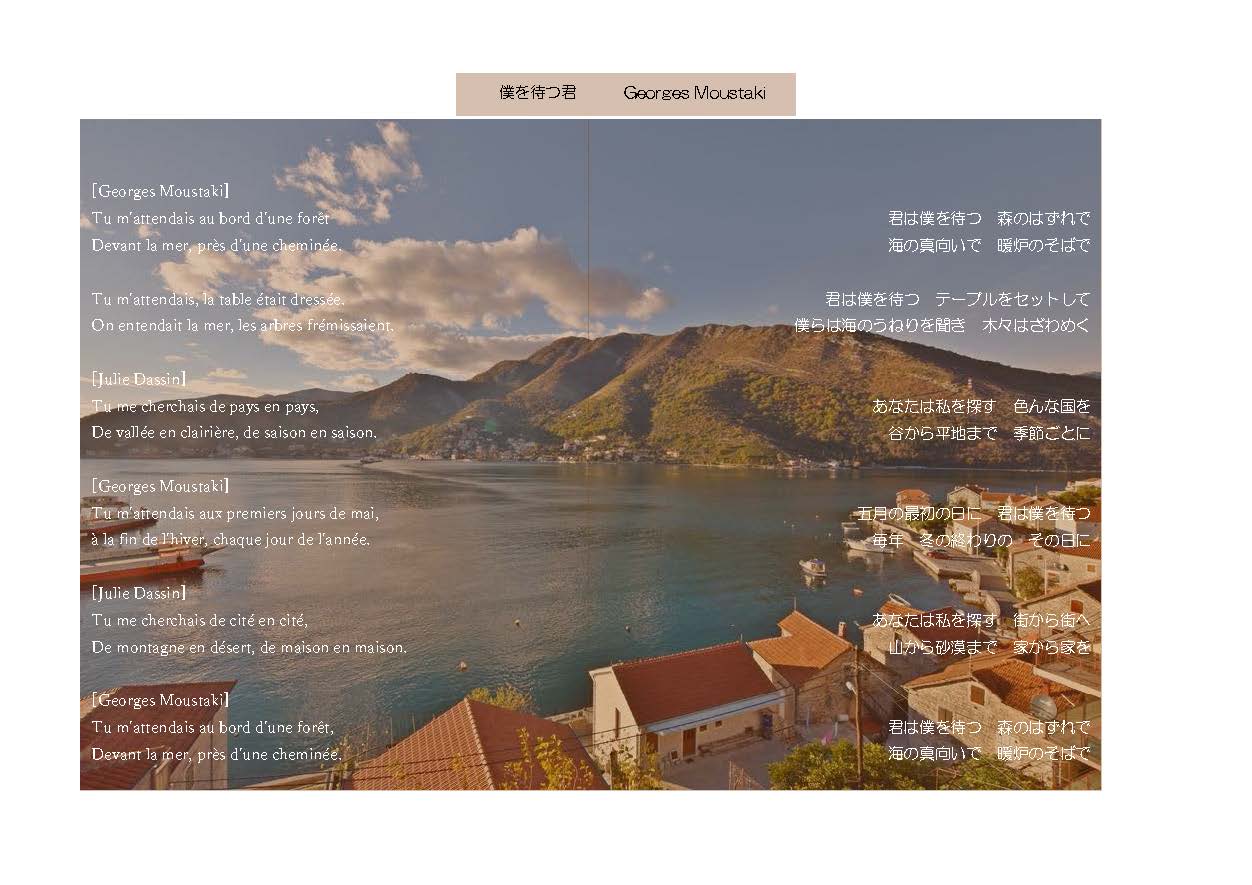Image resolution: width=1252 pixels, height=885 pixels.
Task: Select the line 'à la fin de l'hiver, chaque jour de l'année.'
Action: [x=231, y=540]
